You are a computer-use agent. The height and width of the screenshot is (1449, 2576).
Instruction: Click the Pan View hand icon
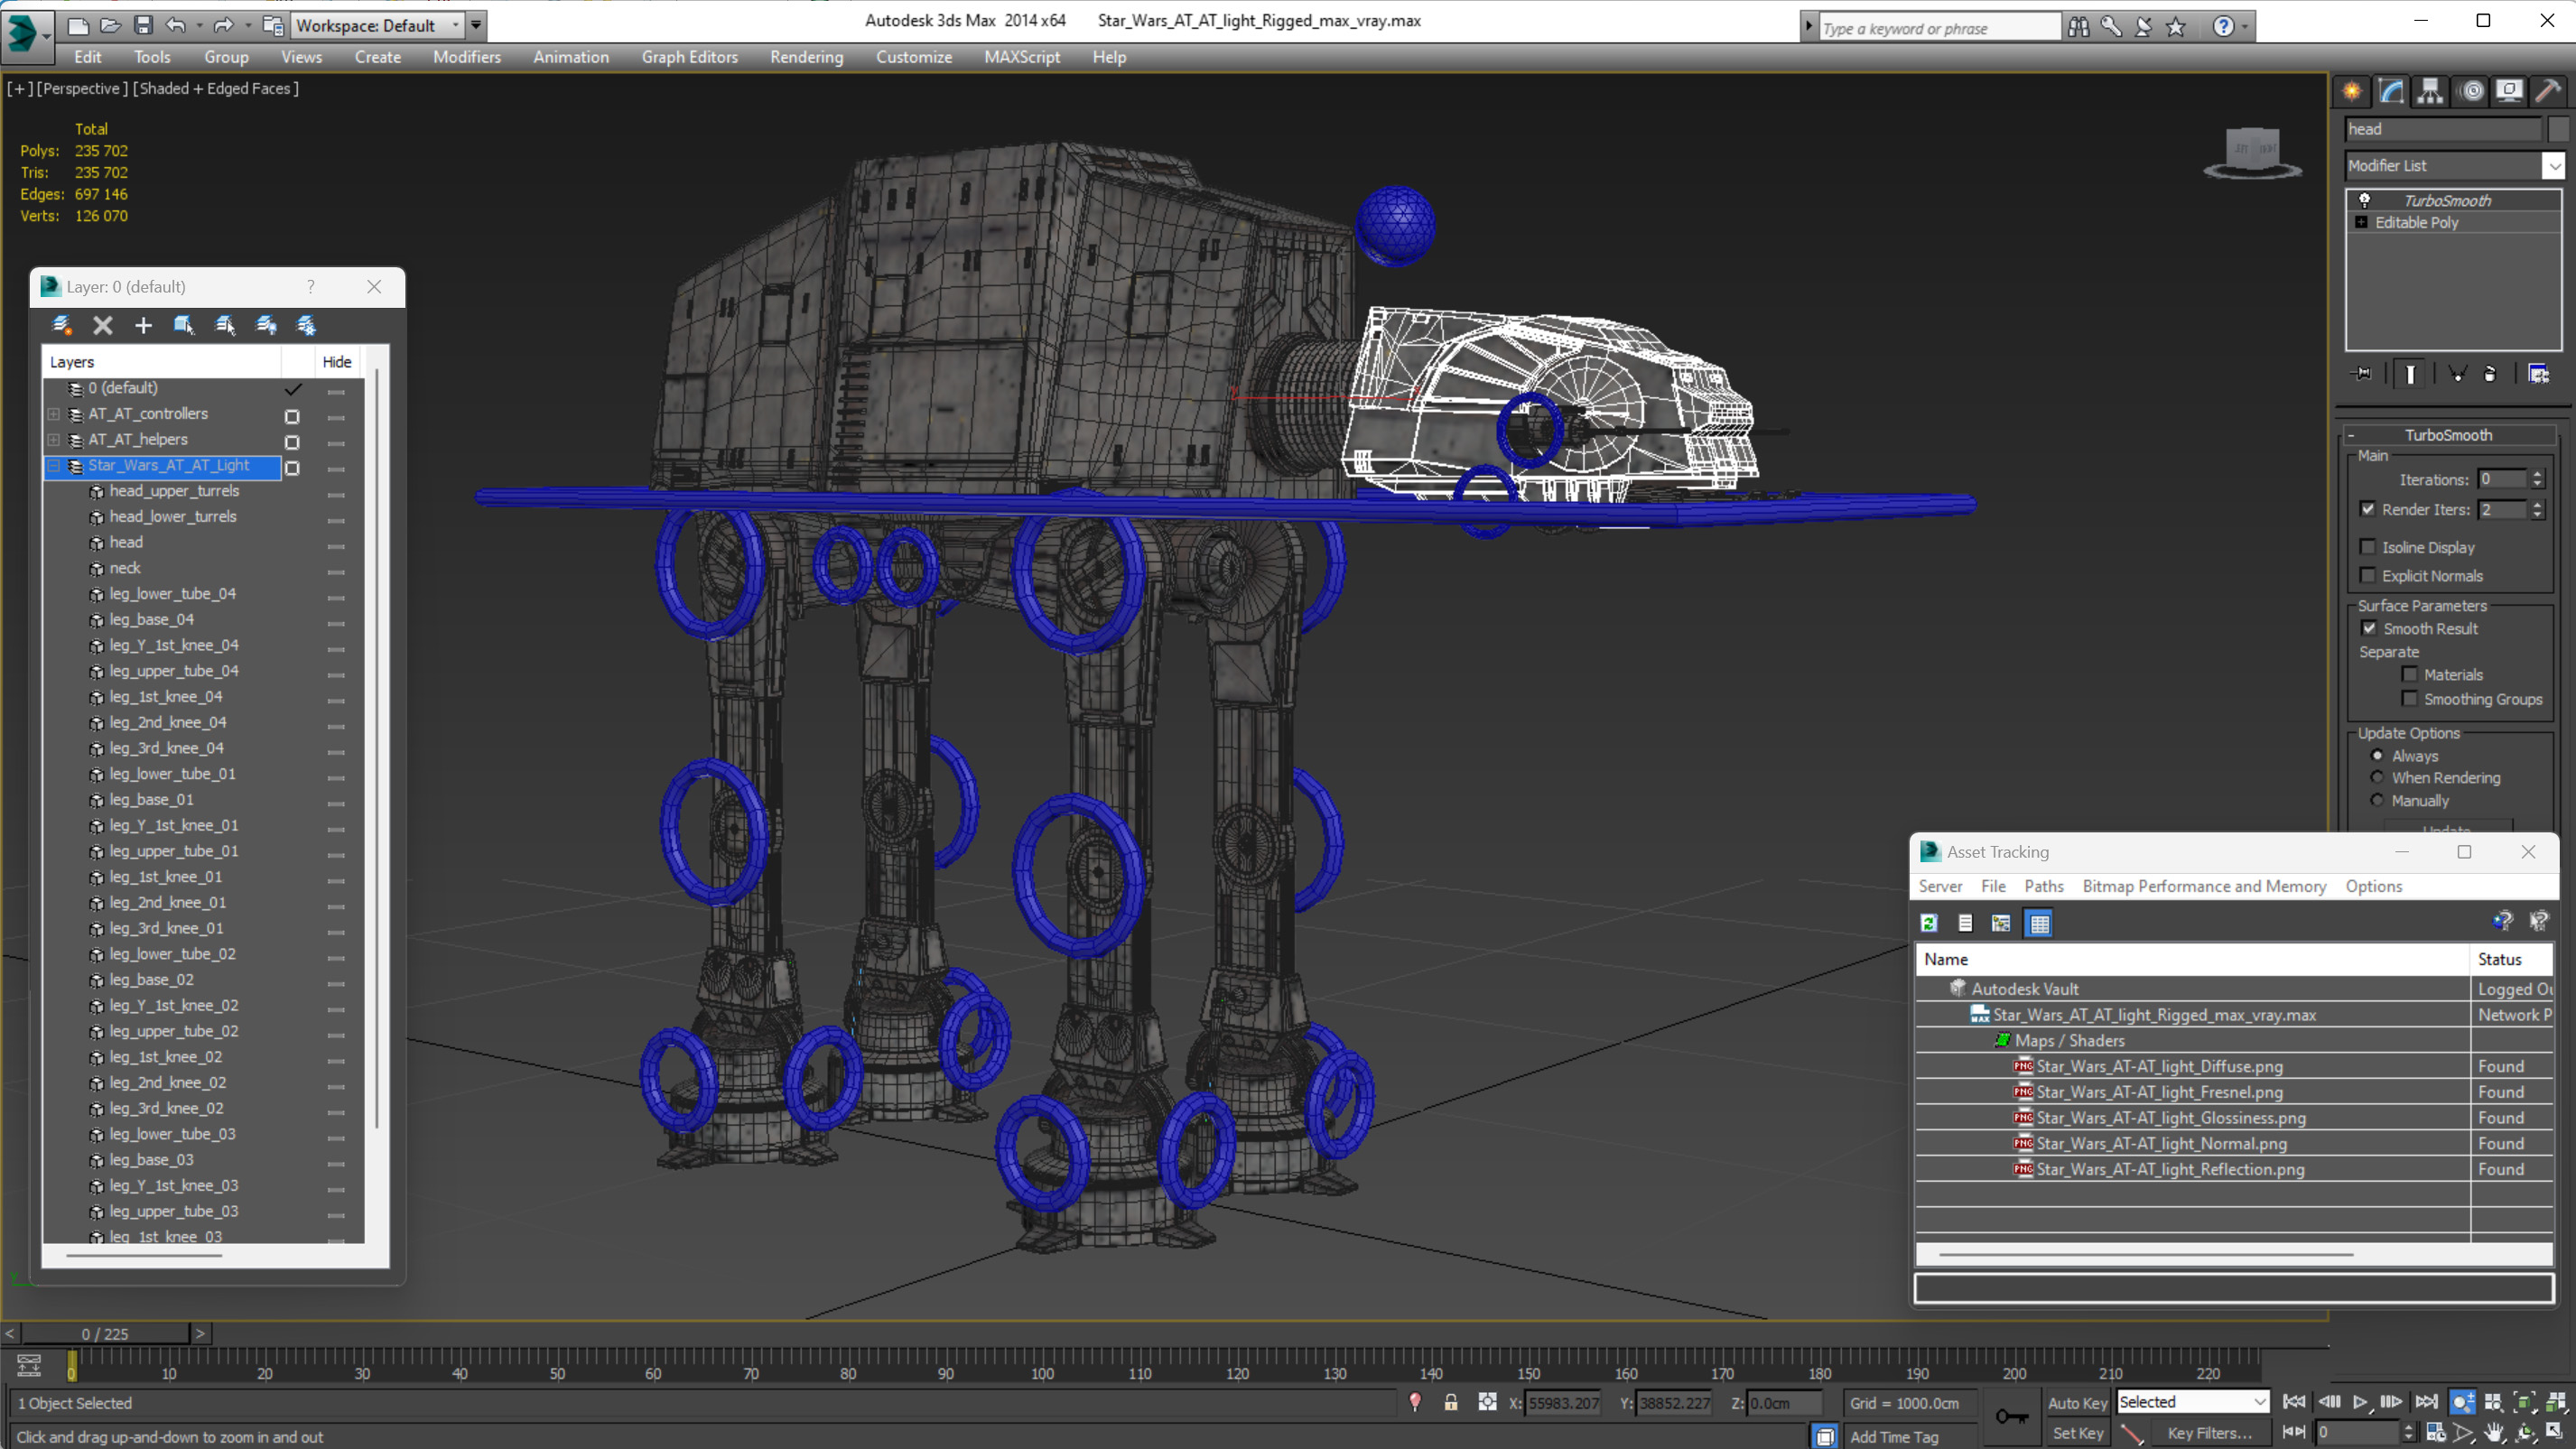click(x=2494, y=1433)
